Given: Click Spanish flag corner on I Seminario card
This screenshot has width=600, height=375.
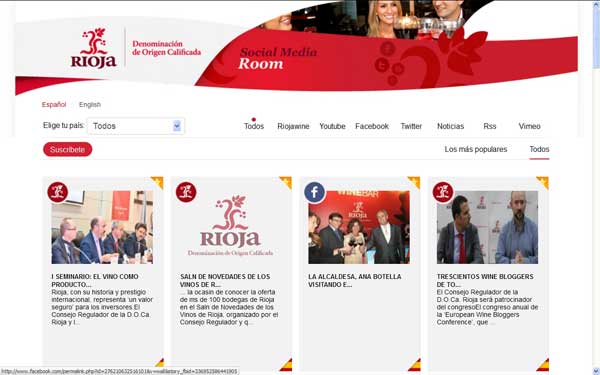Looking at the screenshot, I should (160, 363).
